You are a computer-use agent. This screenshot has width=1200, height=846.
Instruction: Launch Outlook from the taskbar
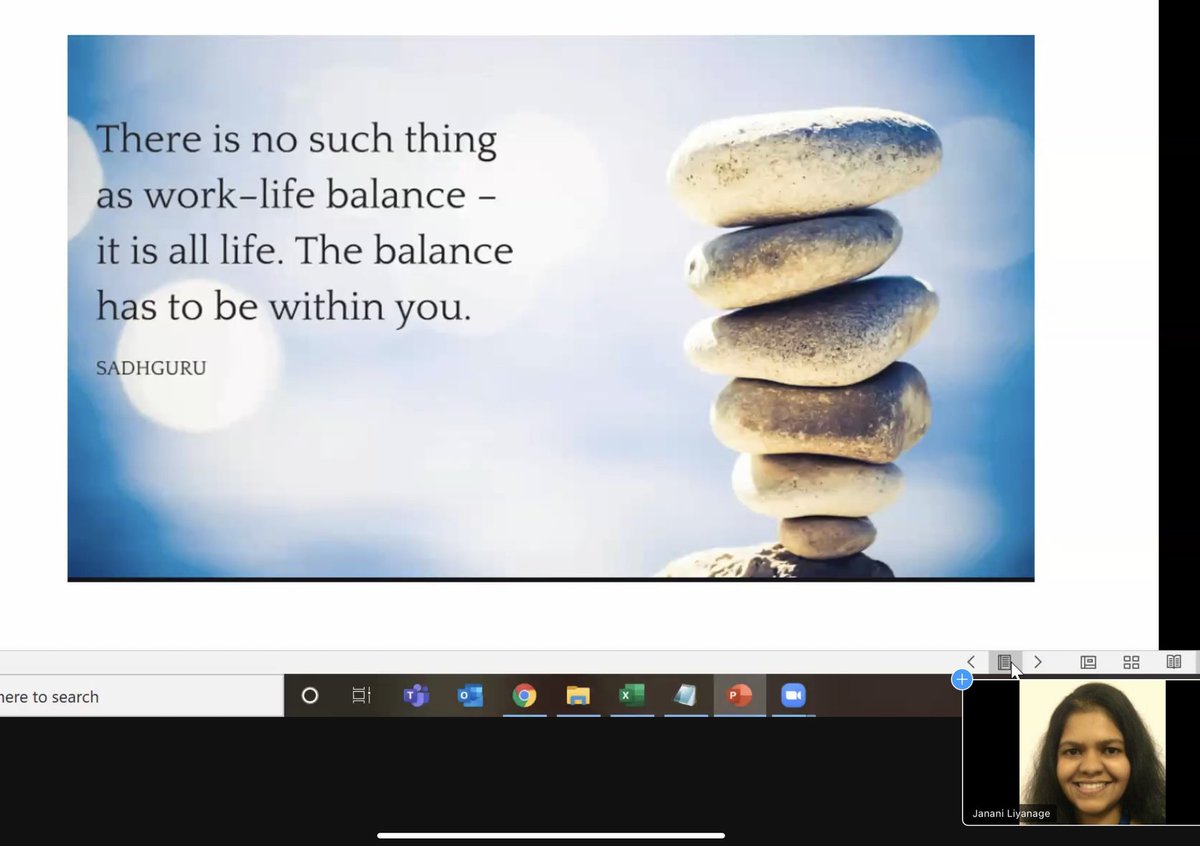470,696
